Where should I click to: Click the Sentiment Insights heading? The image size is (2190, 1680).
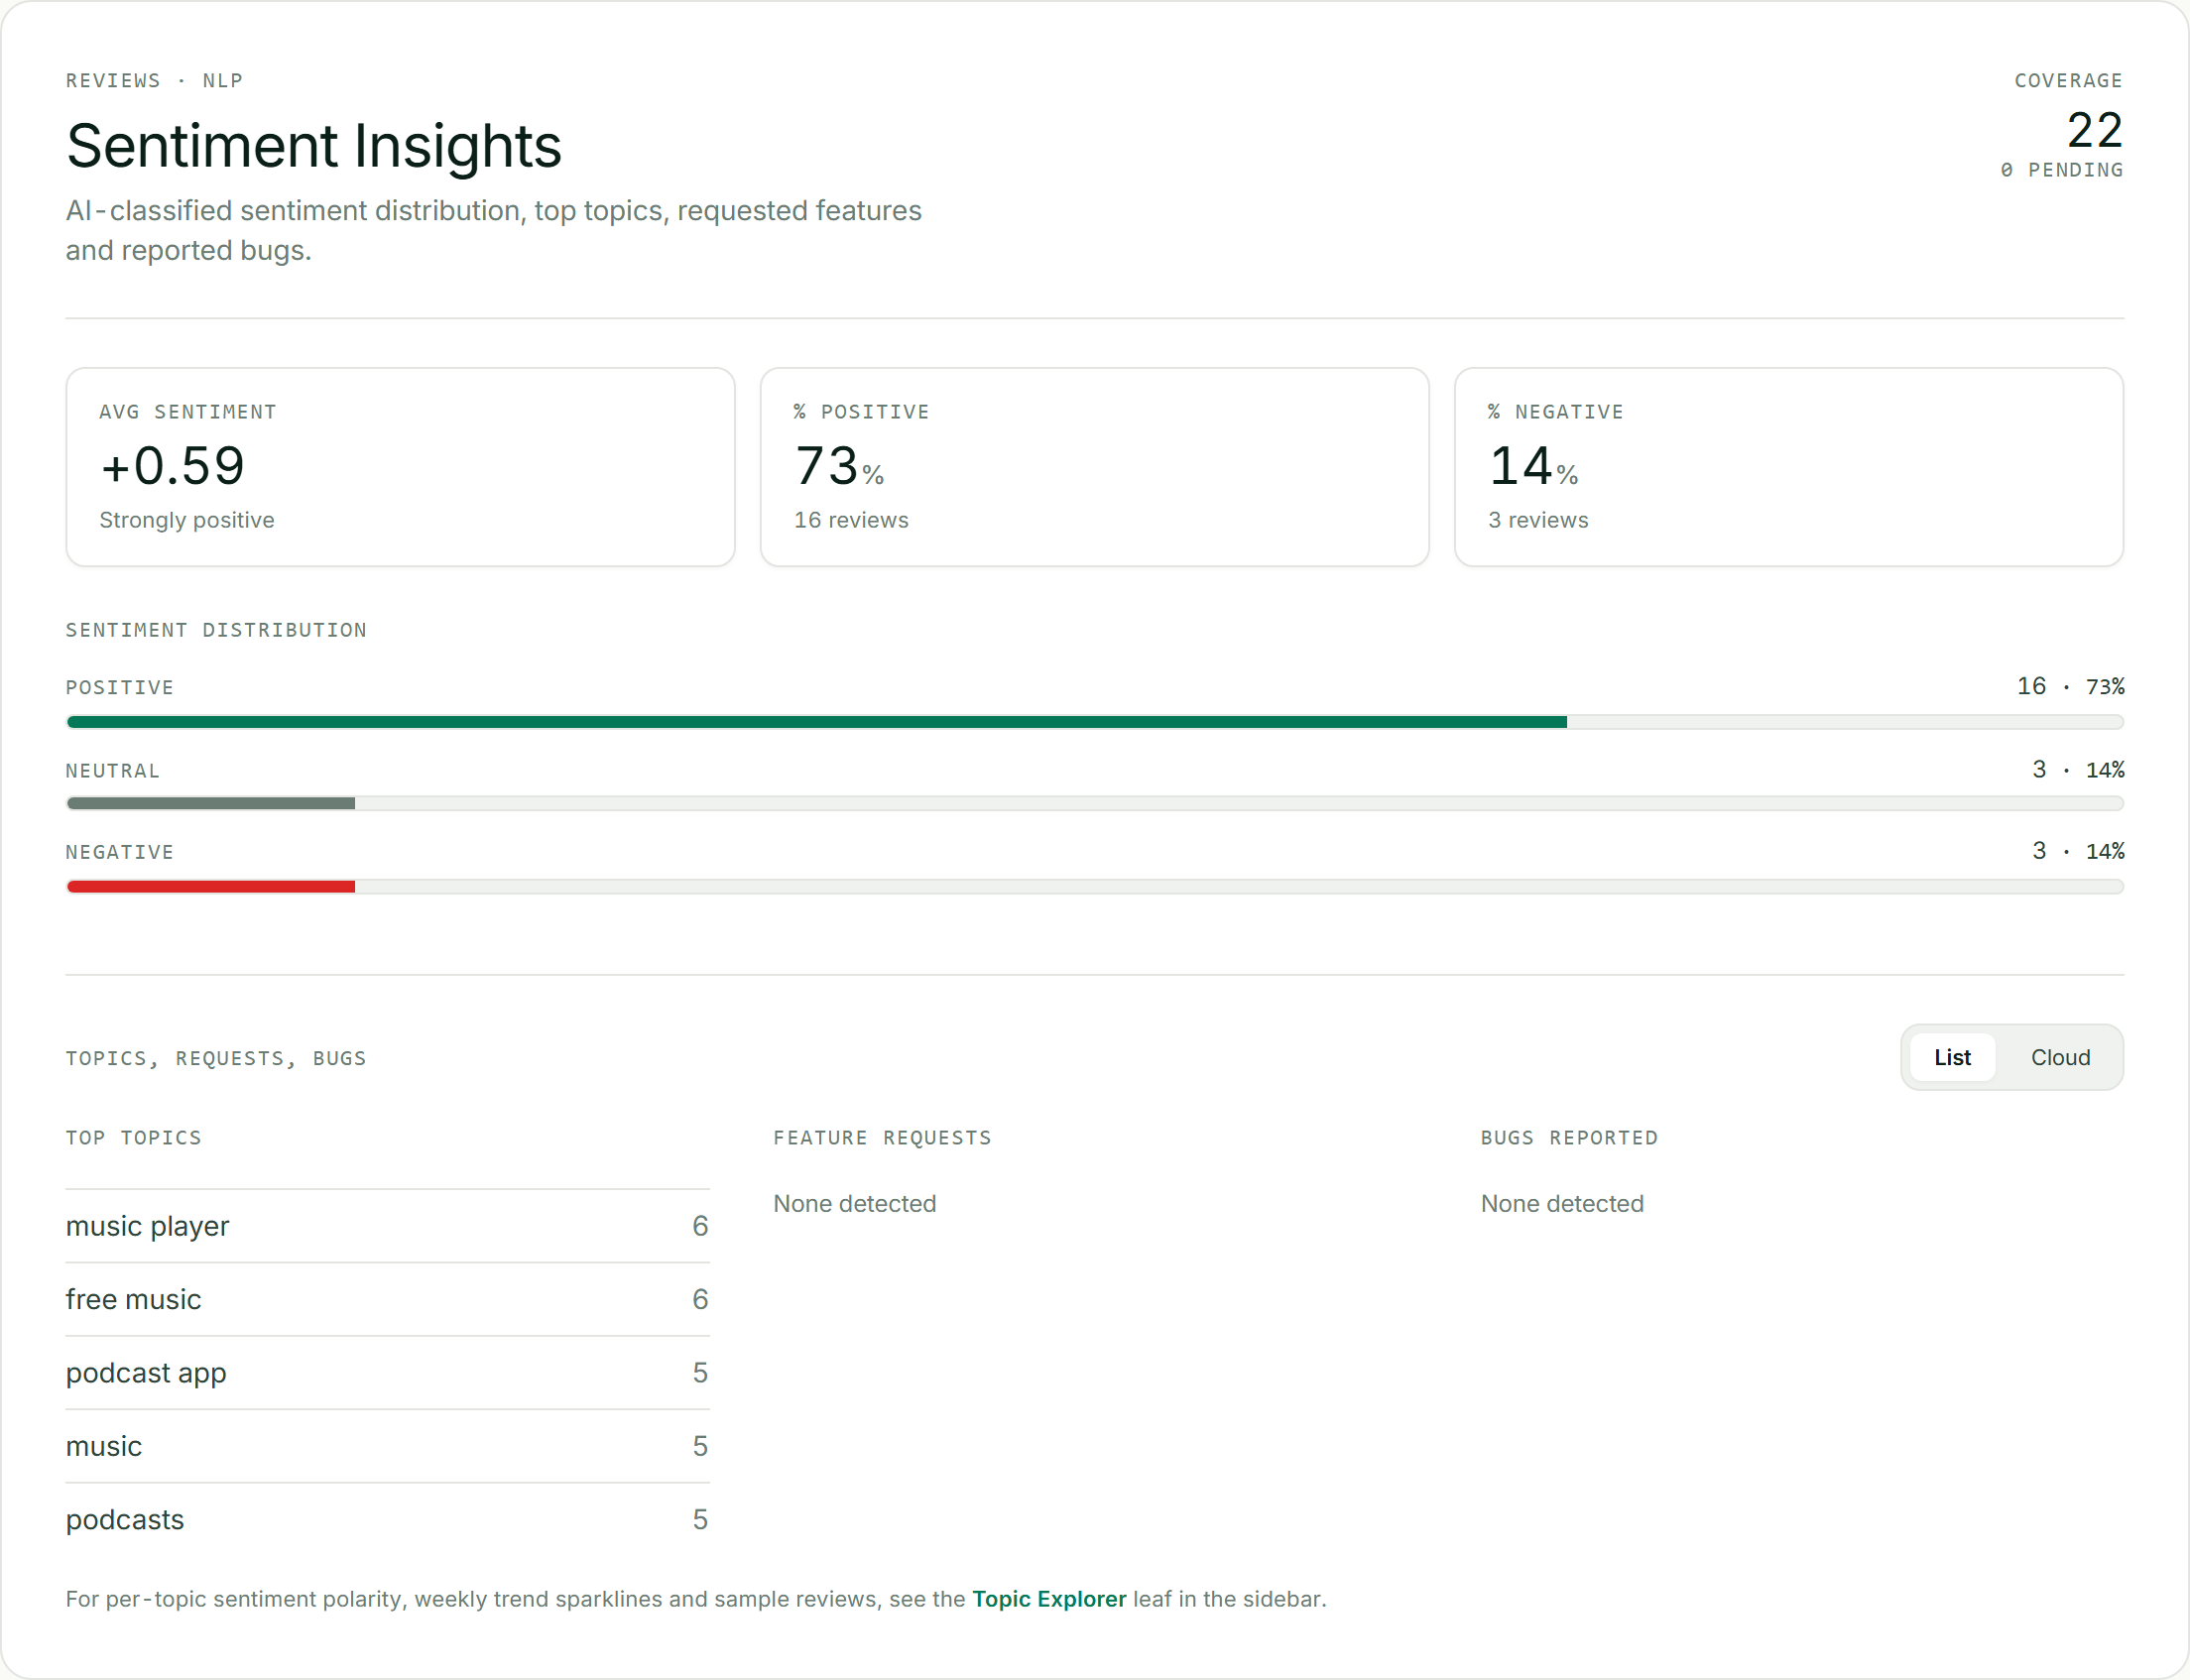pos(314,146)
